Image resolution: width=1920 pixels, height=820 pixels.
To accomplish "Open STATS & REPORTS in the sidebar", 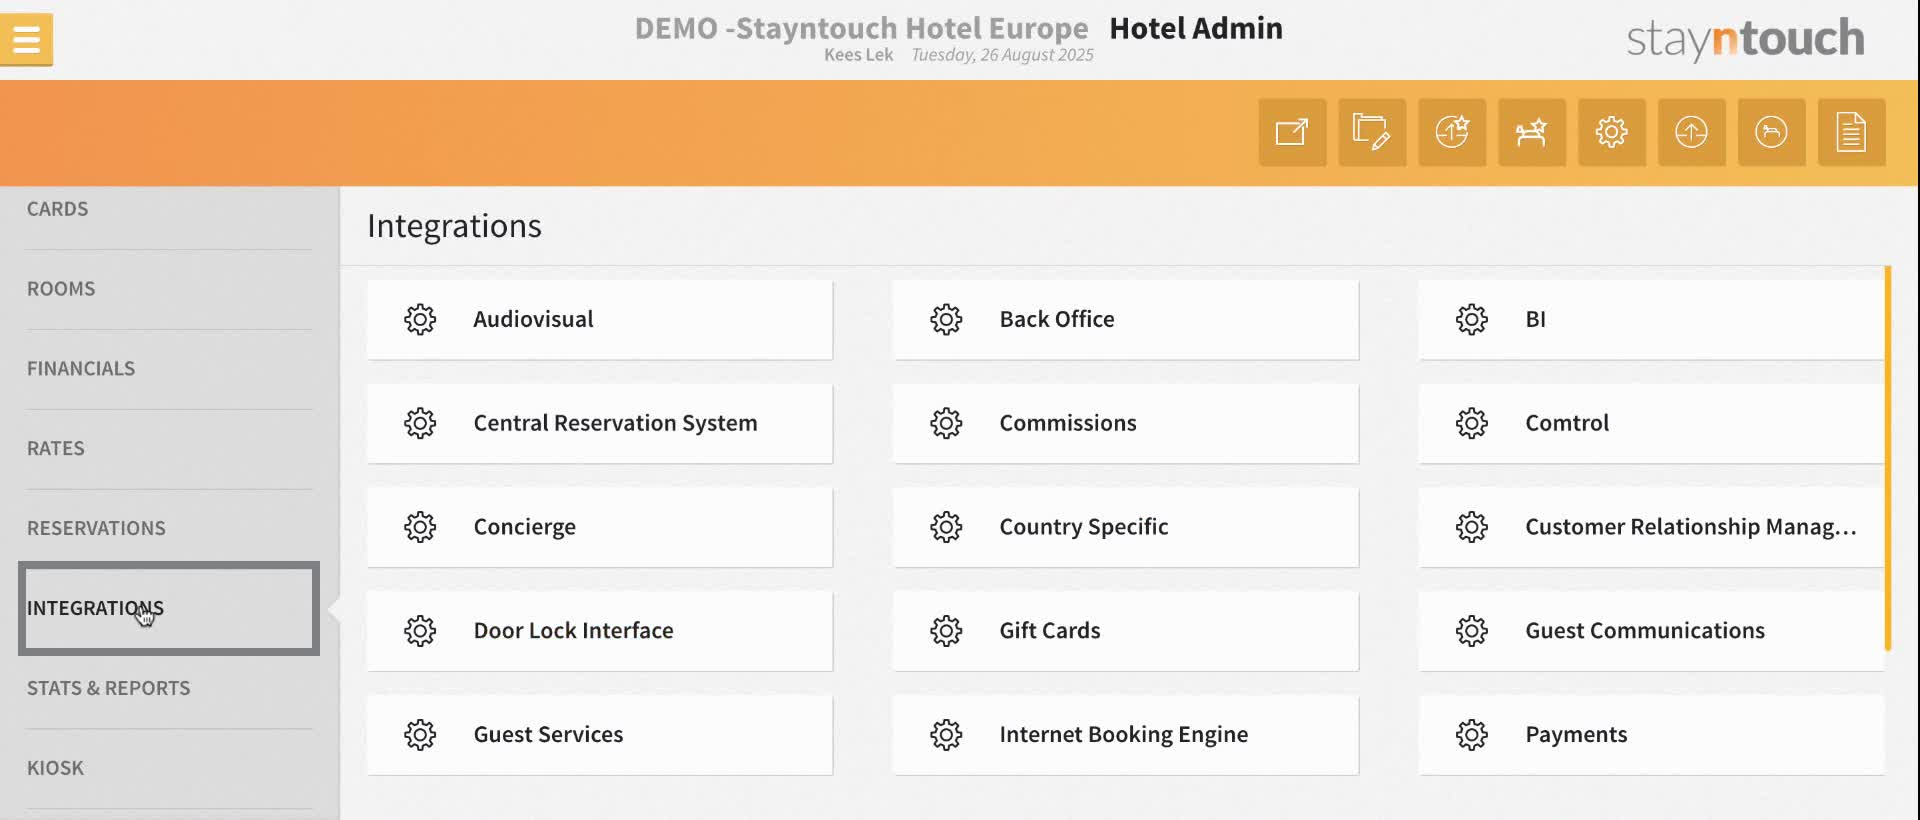I will point(108,689).
